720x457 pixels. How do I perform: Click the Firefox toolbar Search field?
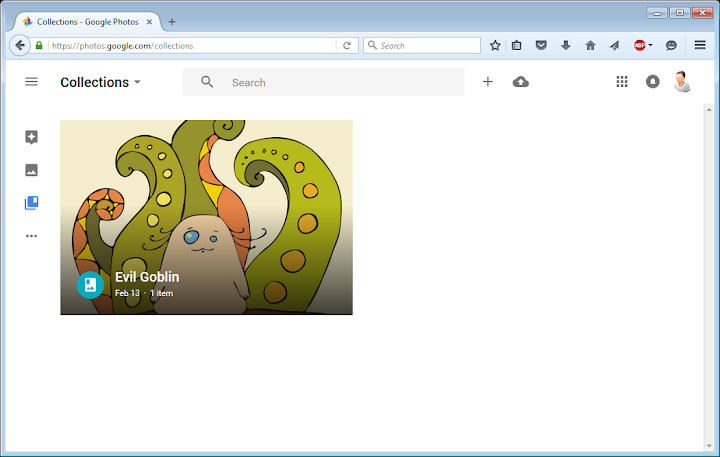pyautogui.click(x=422, y=45)
